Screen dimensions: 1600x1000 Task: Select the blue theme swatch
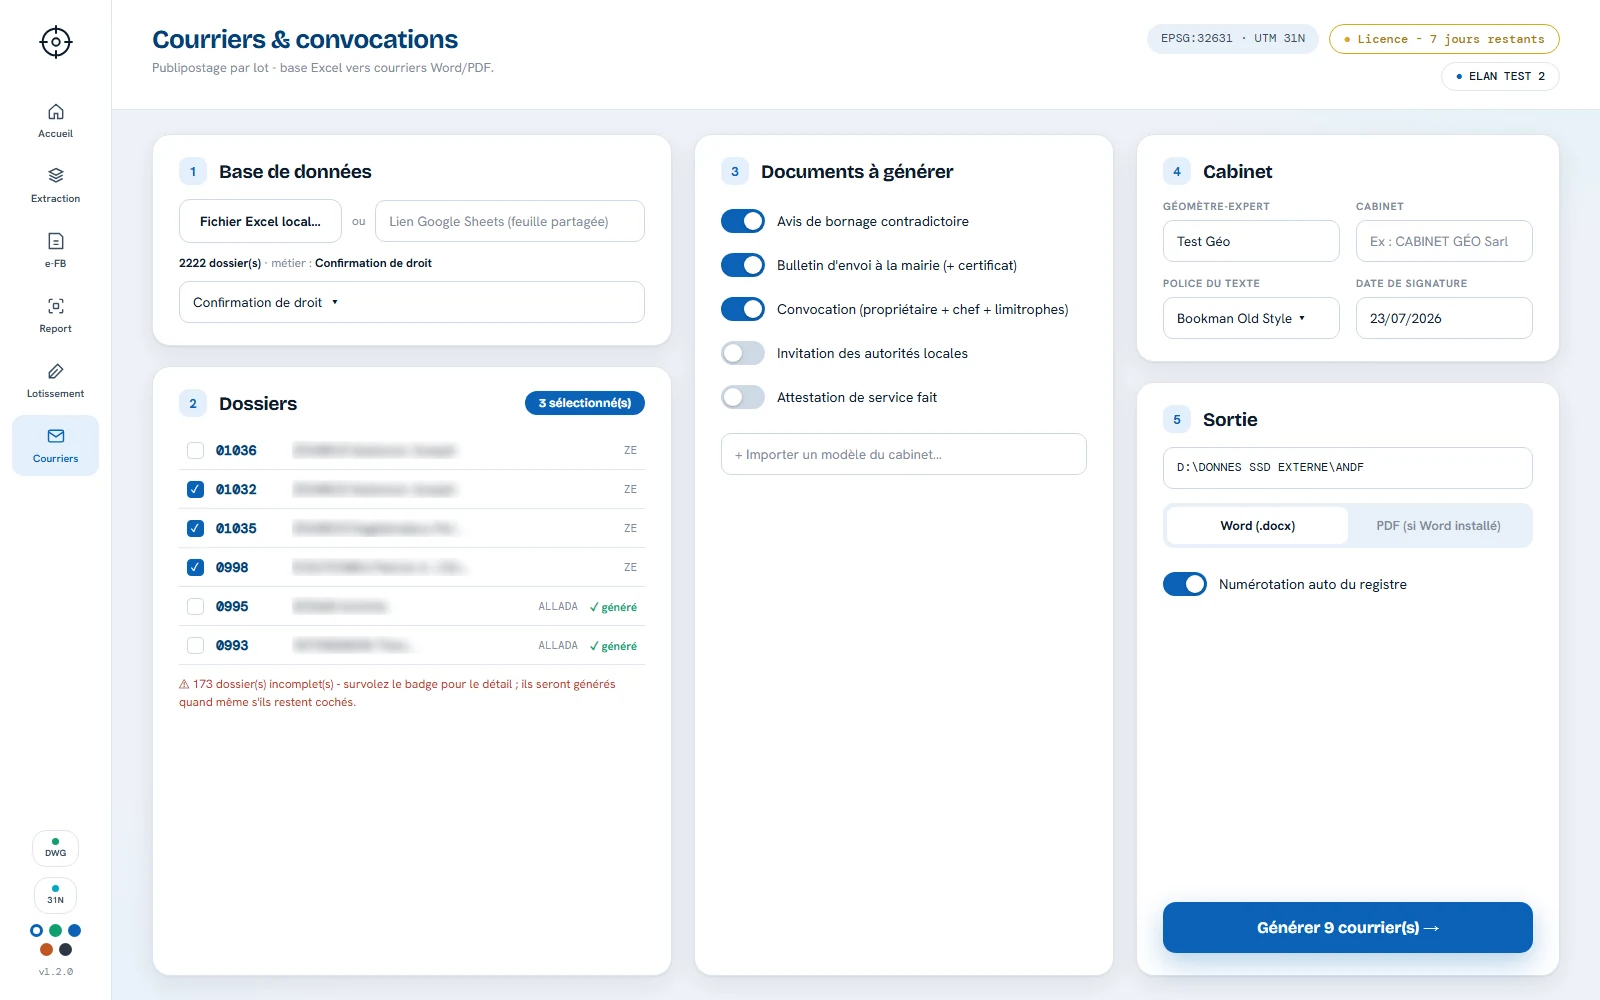pyautogui.click(x=75, y=930)
